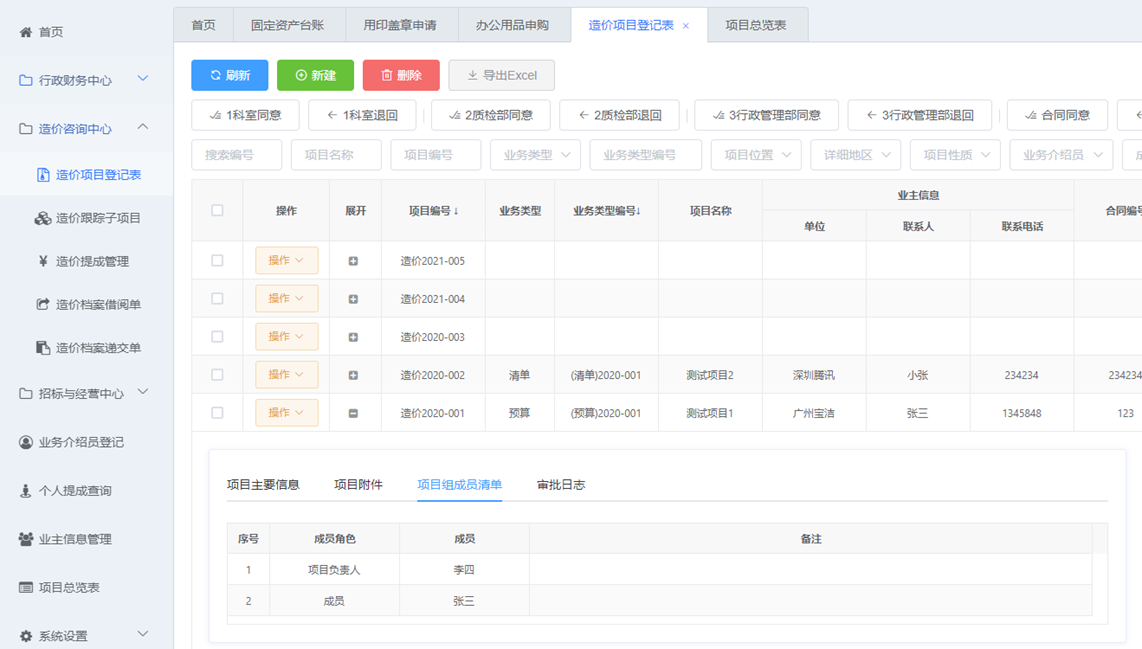Collapse the 造价咨询中心 menu chevron

(143, 127)
